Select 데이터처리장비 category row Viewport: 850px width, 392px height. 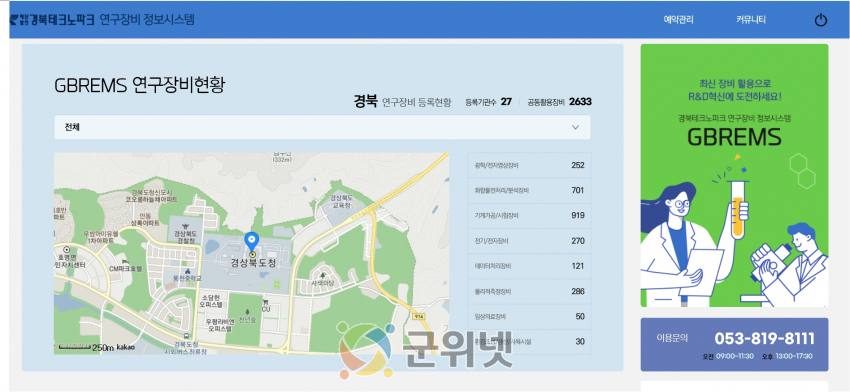pos(529,266)
